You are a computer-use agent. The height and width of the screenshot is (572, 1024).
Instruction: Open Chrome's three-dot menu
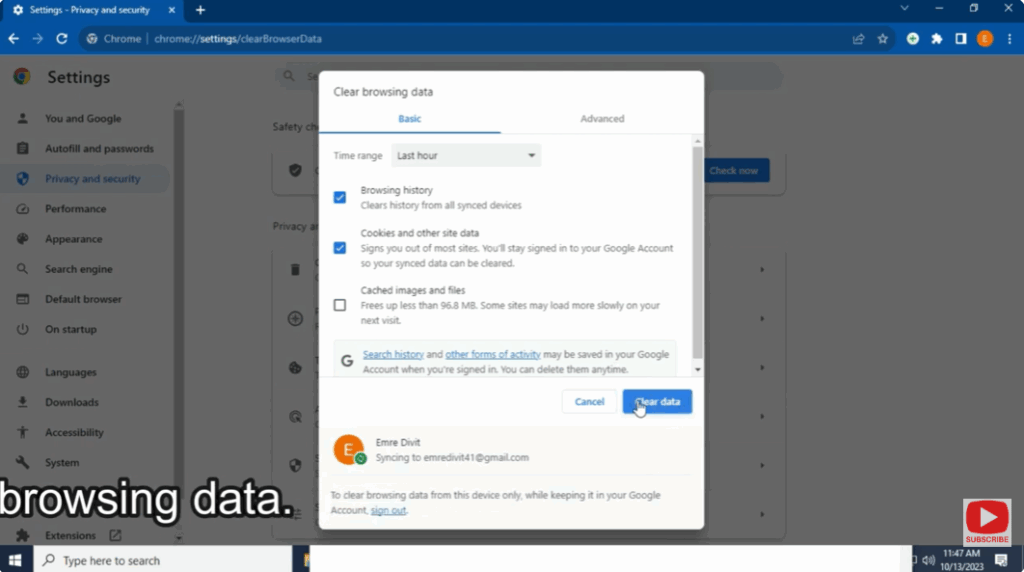(x=1009, y=39)
